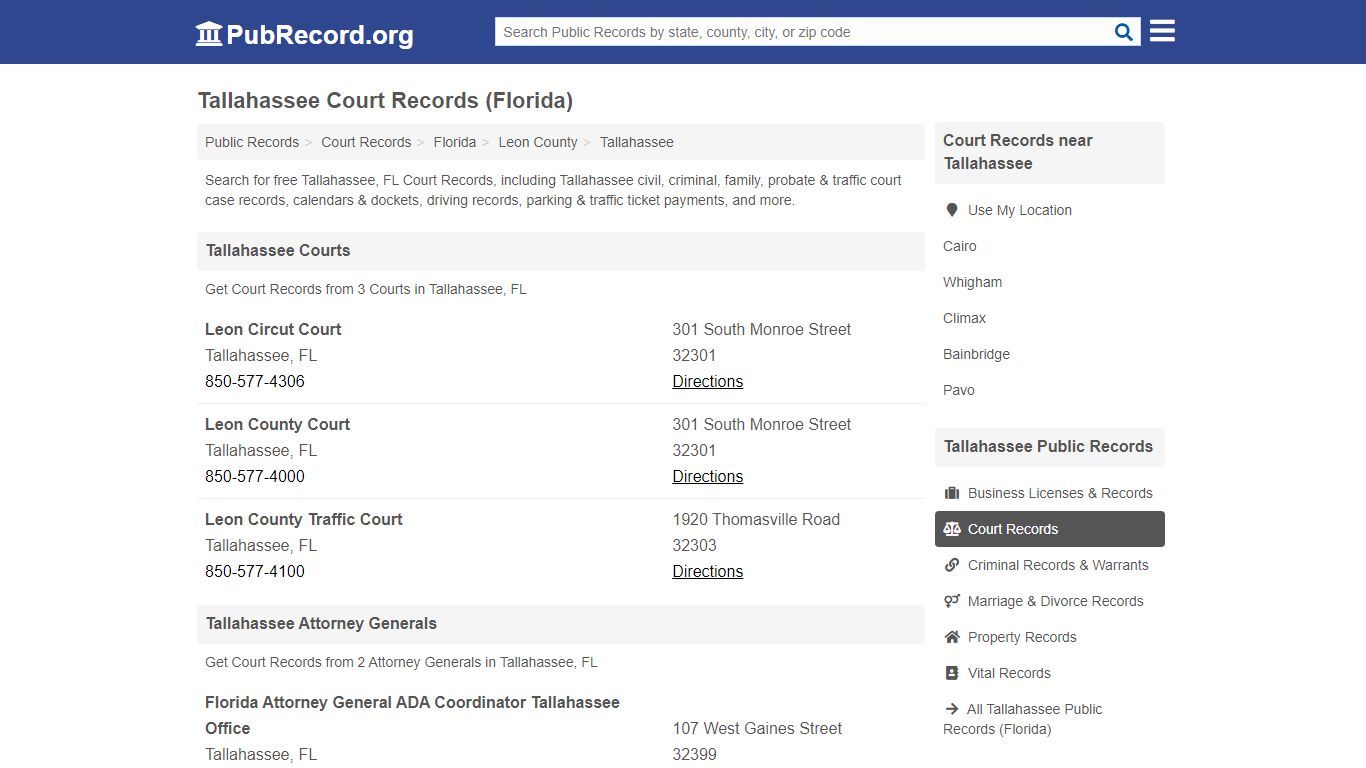This screenshot has width=1366, height=768.
Task: Click 301 South Monroe Street for Circut Court
Action: pos(761,329)
